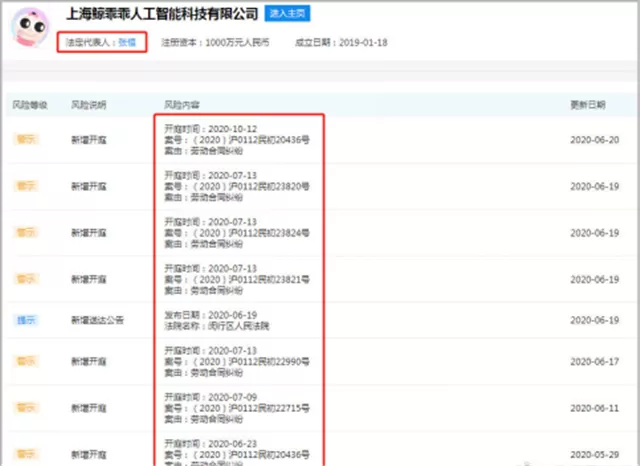This screenshot has width=640, height=466.
Task: Click the blue 提示 badge
Action: tap(26, 320)
